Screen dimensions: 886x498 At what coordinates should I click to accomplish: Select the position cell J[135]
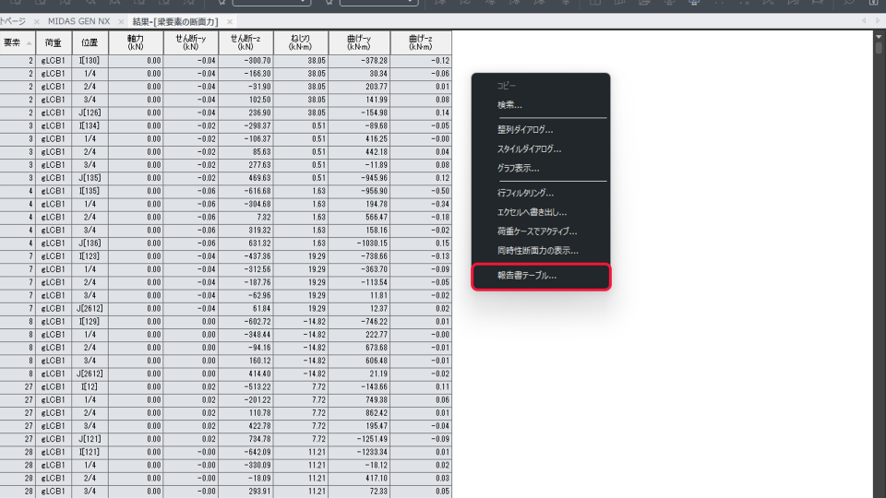pos(90,178)
